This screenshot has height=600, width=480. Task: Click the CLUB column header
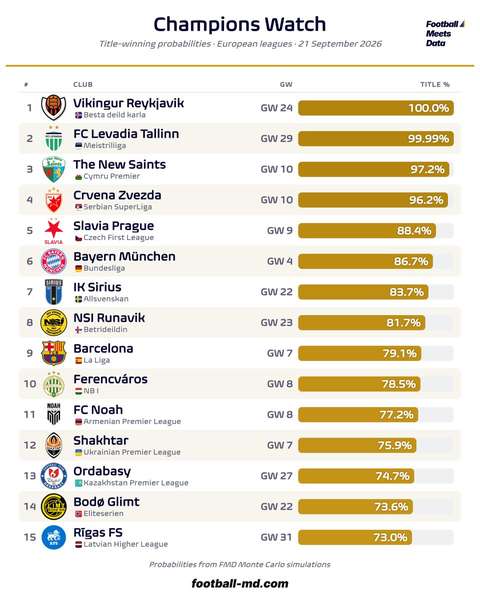click(x=83, y=85)
